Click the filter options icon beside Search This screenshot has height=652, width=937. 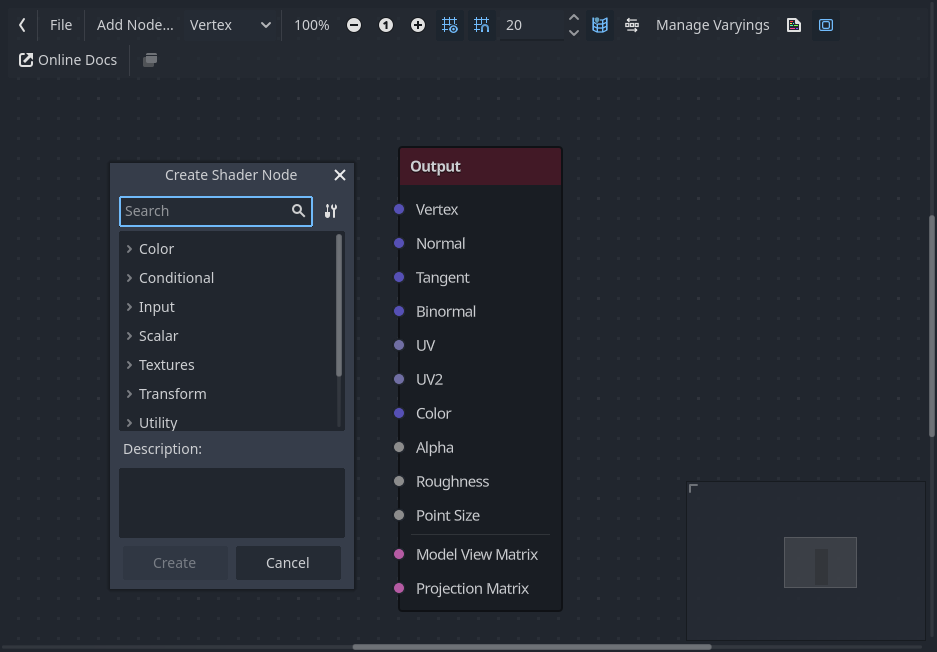[x=331, y=211]
